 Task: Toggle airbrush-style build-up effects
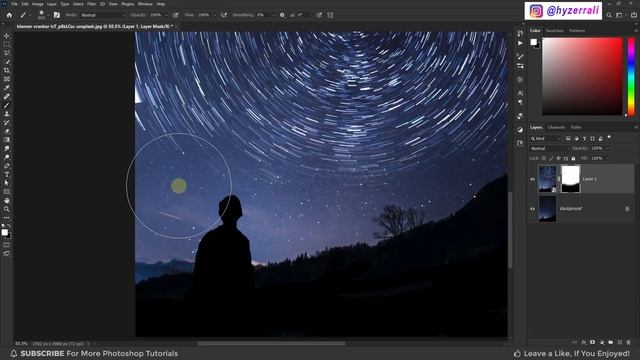[224, 15]
